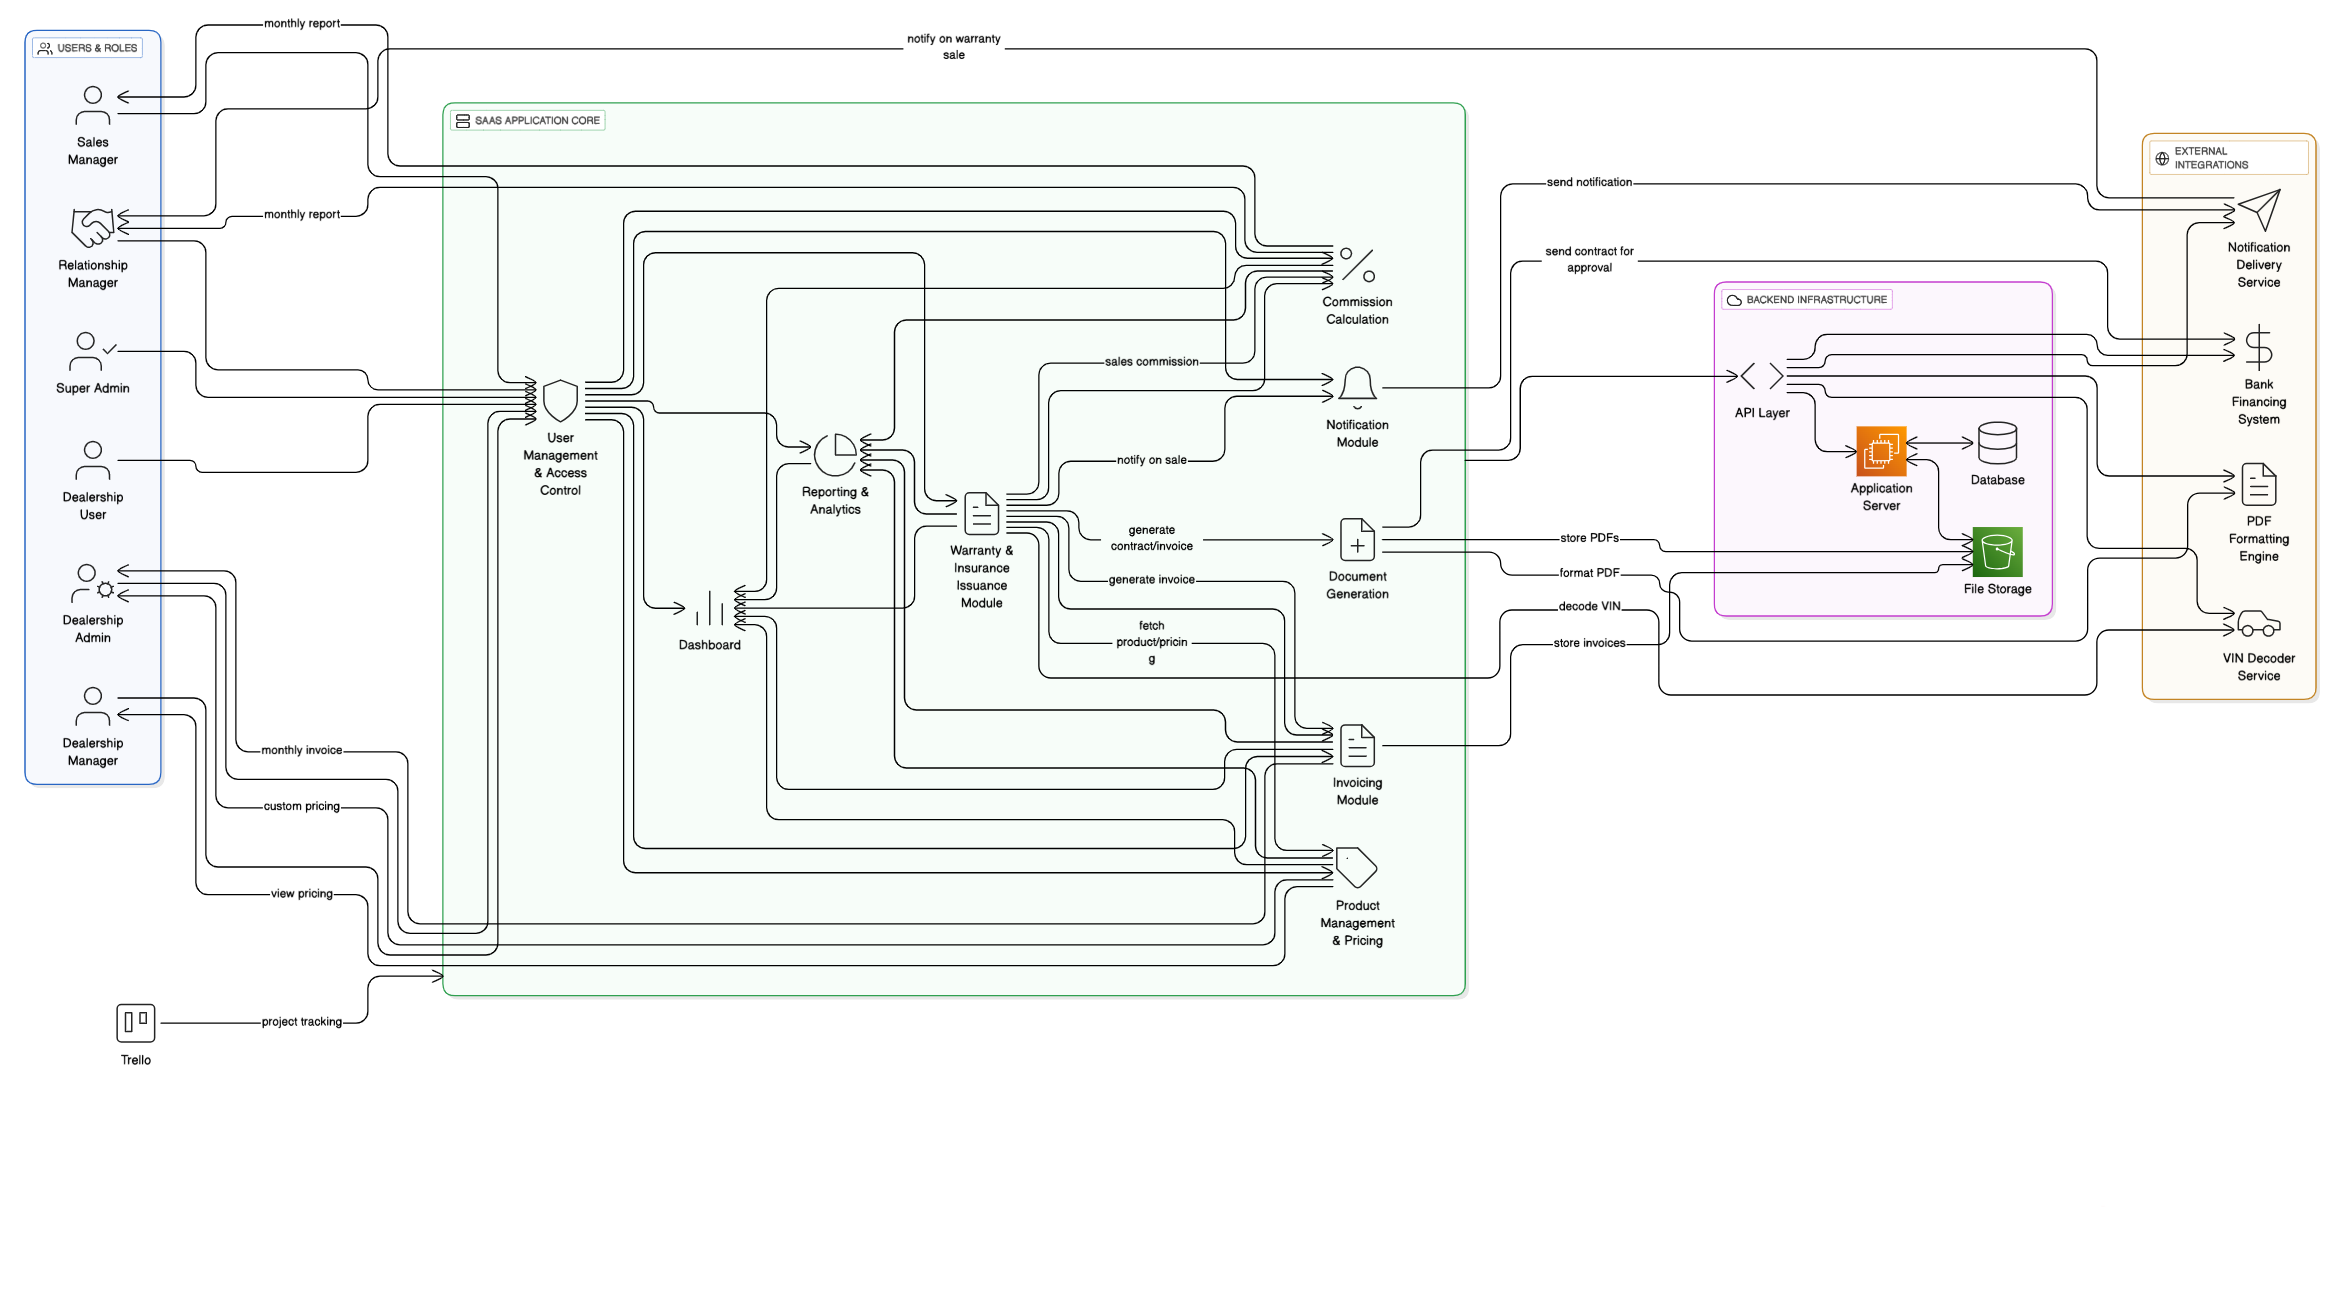2340x1306 pixels.
Task: Click the orange Application Server icon
Action: pos(1881,451)
